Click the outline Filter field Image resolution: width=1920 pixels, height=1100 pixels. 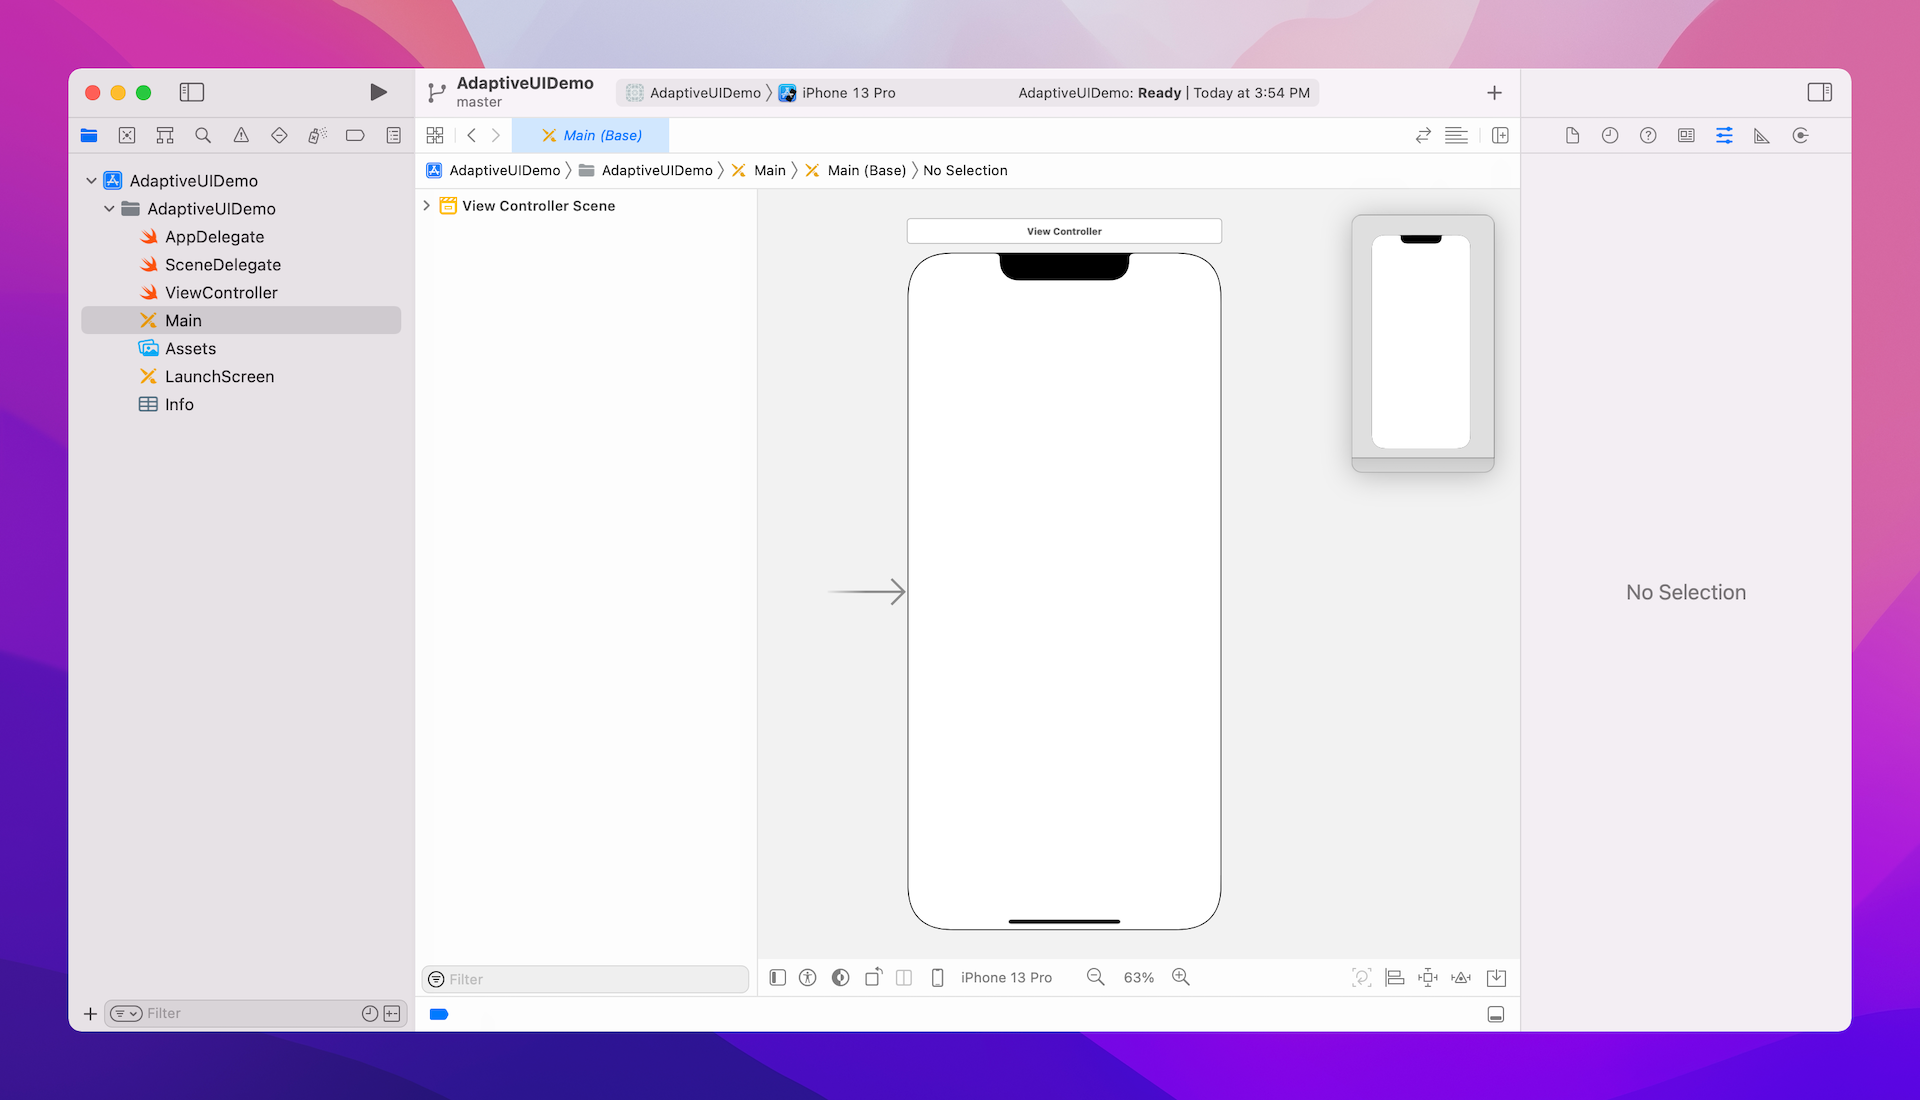click(590, 979)
